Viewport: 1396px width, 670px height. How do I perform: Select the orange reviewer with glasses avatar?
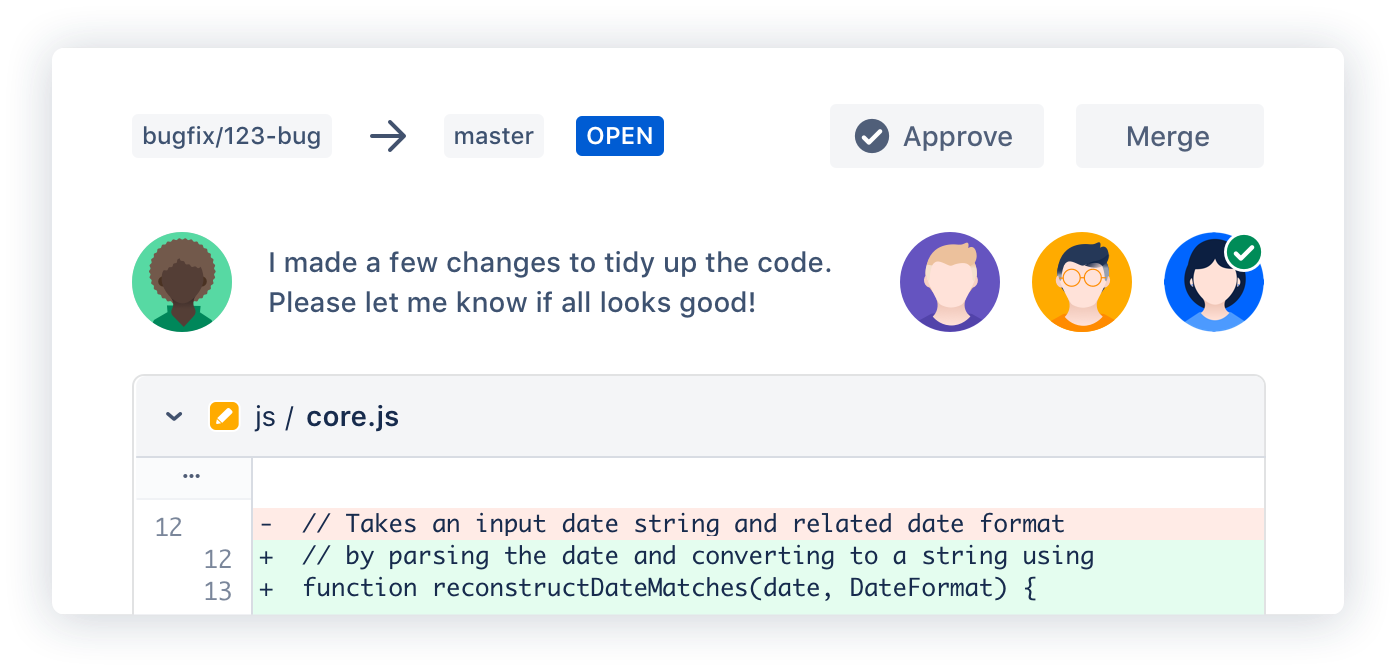pyautogui.click(x=1082, y=281)
